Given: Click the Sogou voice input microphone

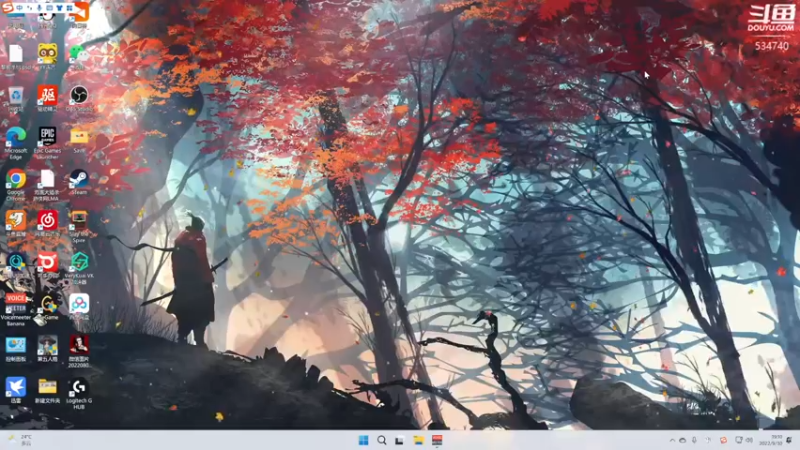Looking at the screenshot, I should pos(39,8).
